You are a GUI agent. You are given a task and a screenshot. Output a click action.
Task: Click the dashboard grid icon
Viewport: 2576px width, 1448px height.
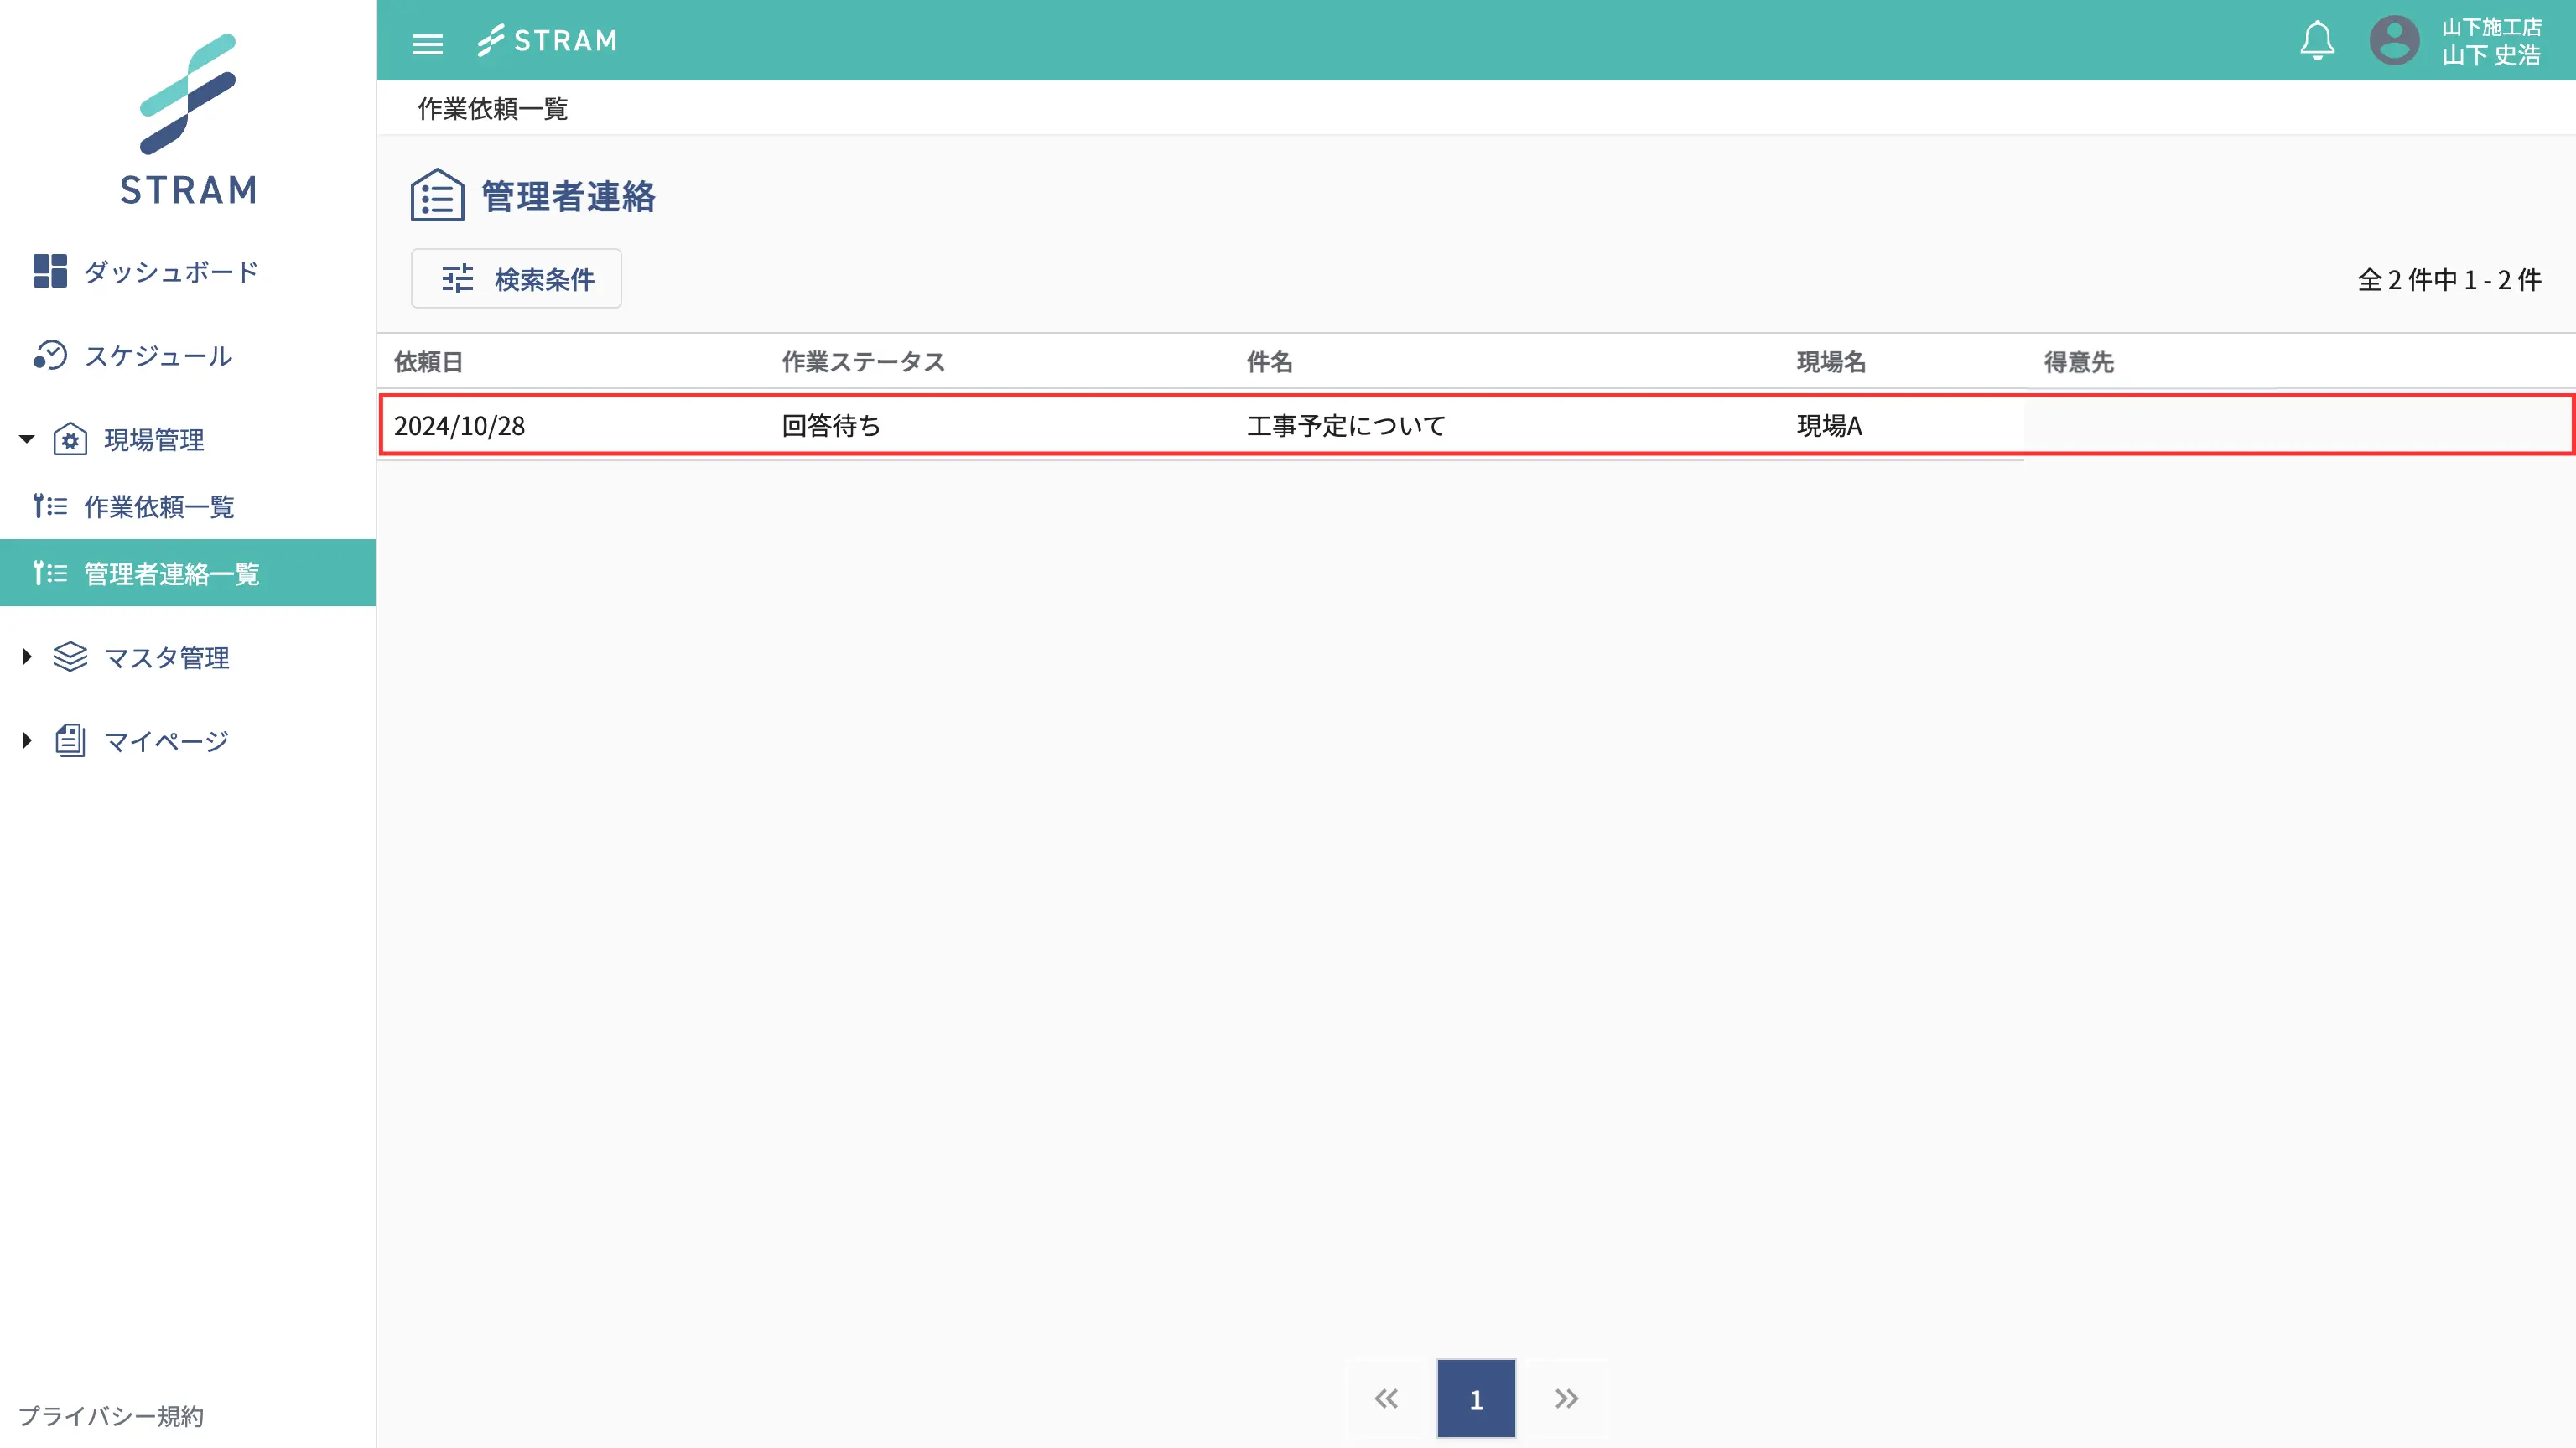click(x=49, y=271)
